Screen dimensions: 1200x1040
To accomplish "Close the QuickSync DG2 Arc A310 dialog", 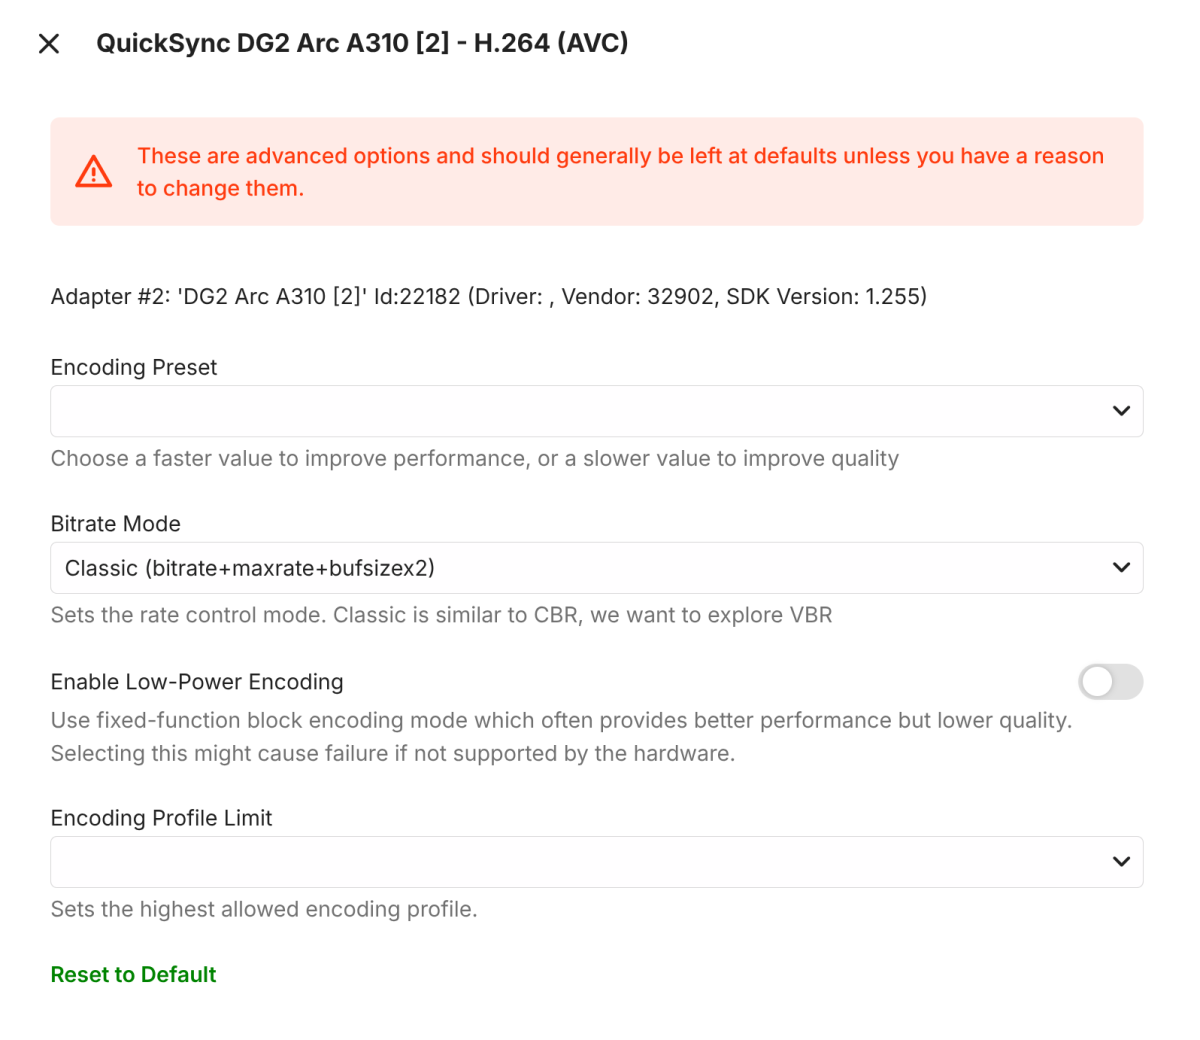I will tap(49, 43).
